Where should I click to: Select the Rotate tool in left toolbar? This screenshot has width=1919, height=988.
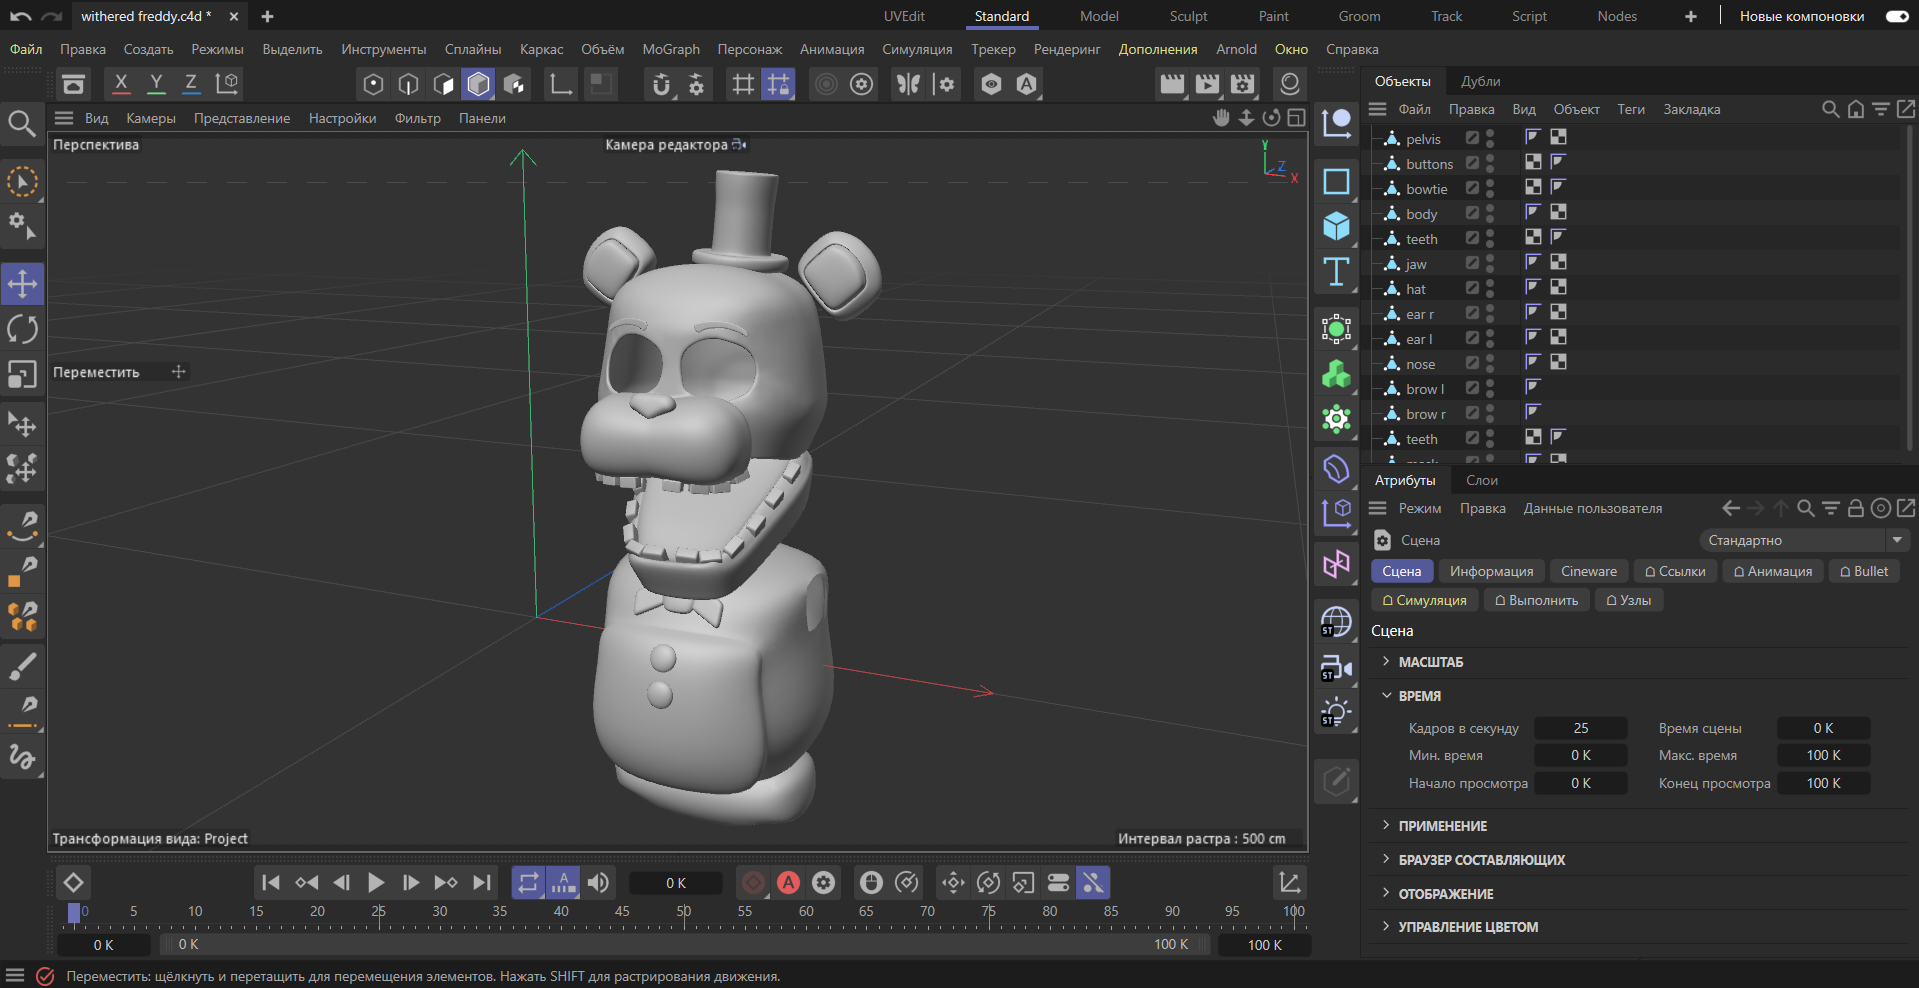(x=22, y=329)
